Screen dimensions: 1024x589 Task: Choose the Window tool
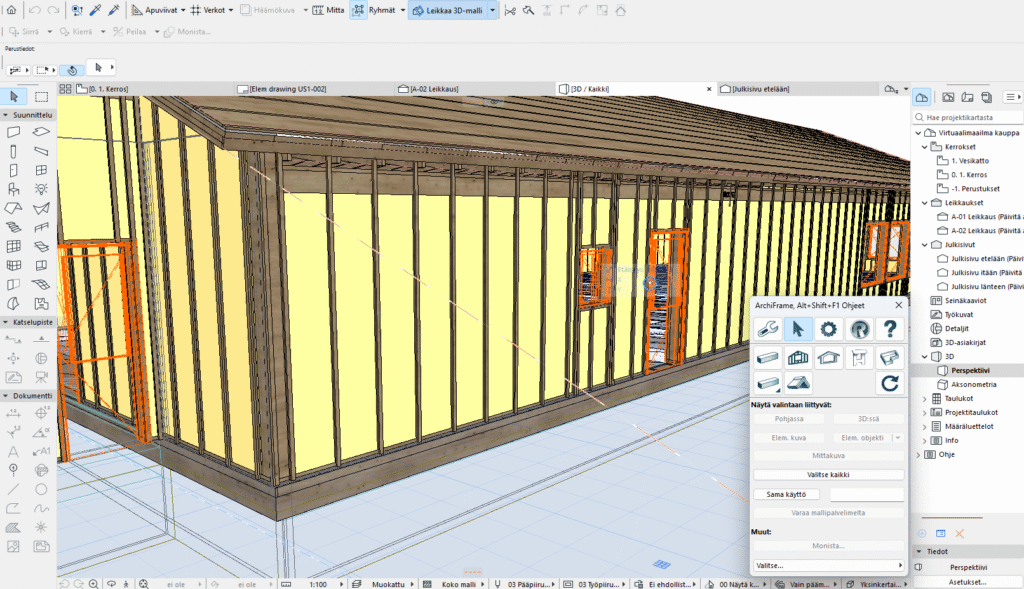[x=41, y=170]
